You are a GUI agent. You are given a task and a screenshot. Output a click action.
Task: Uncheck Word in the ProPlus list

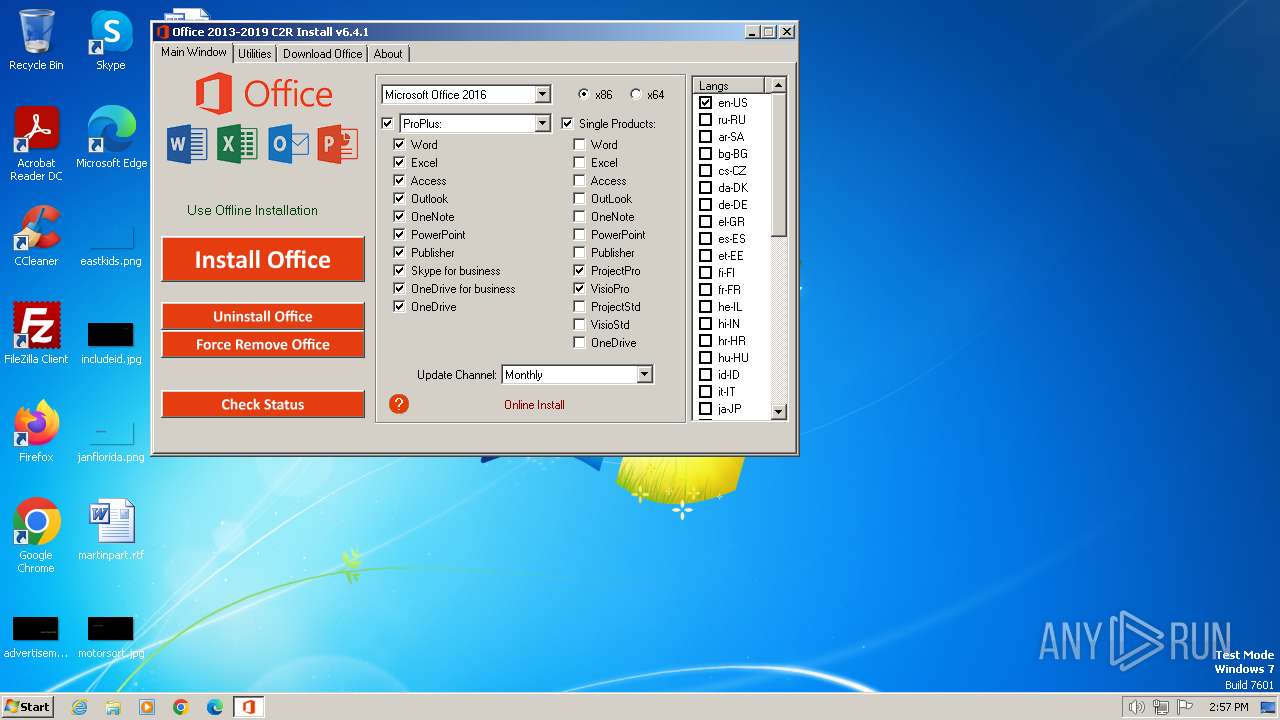coord(400,144)
